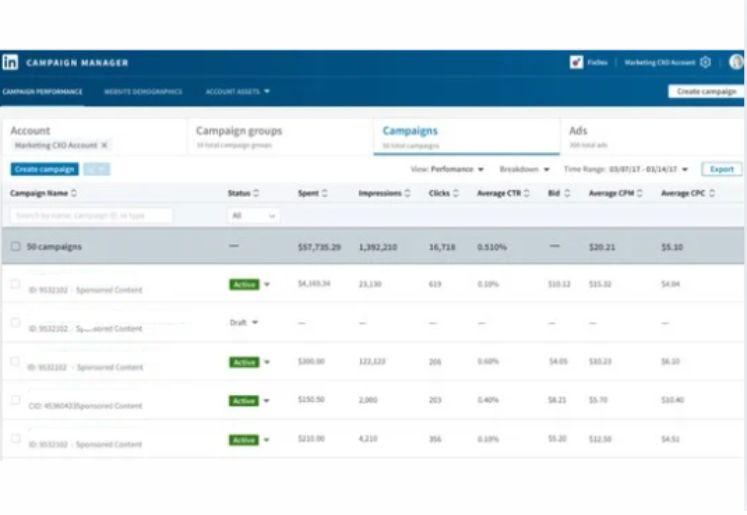Sort table using Status column arrows
This screenshot has height=515, width=747.
[256, 193]
